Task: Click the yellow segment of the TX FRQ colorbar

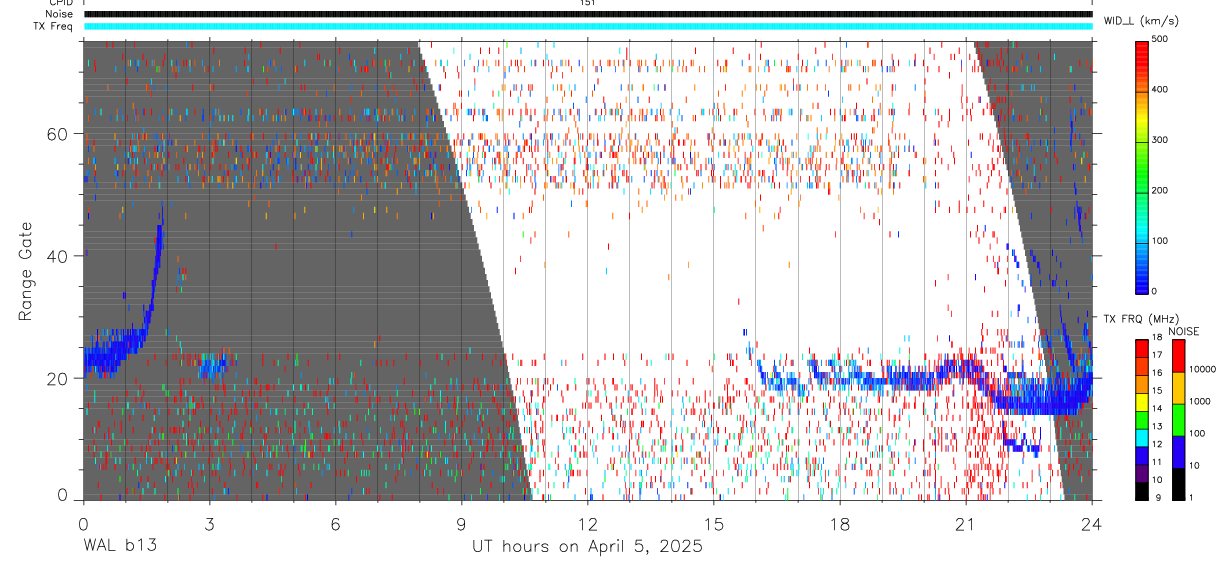Action: click(x=1142, y=402)
